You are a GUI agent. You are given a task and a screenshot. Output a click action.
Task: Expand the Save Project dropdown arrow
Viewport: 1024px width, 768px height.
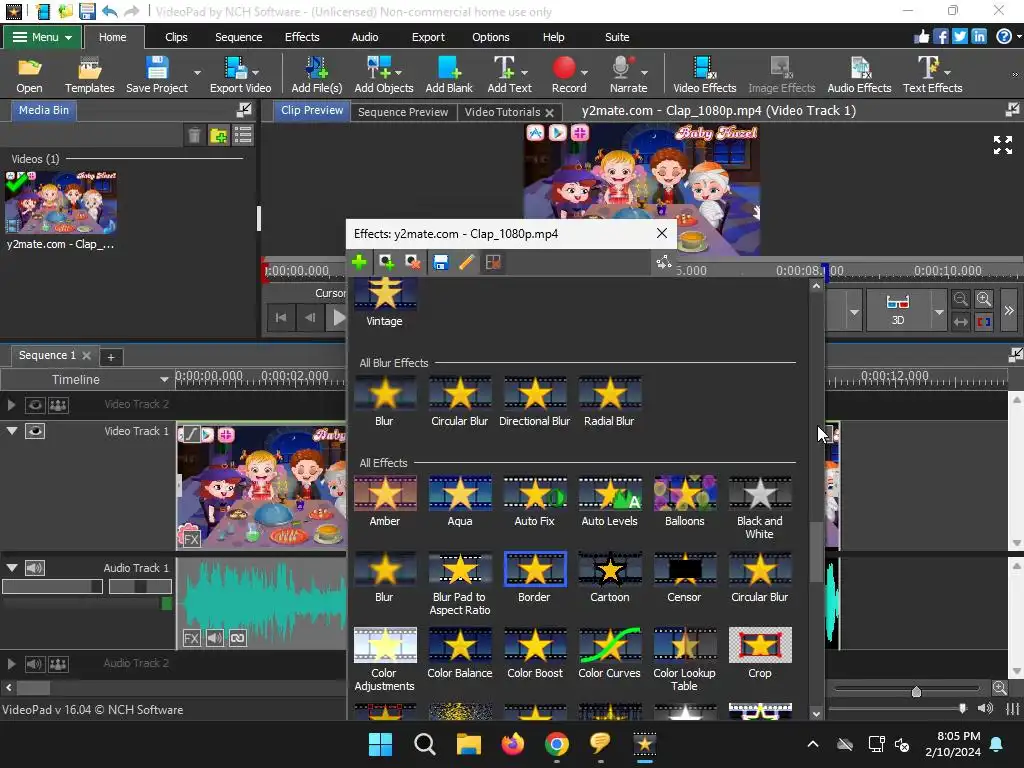coord(197,72)
